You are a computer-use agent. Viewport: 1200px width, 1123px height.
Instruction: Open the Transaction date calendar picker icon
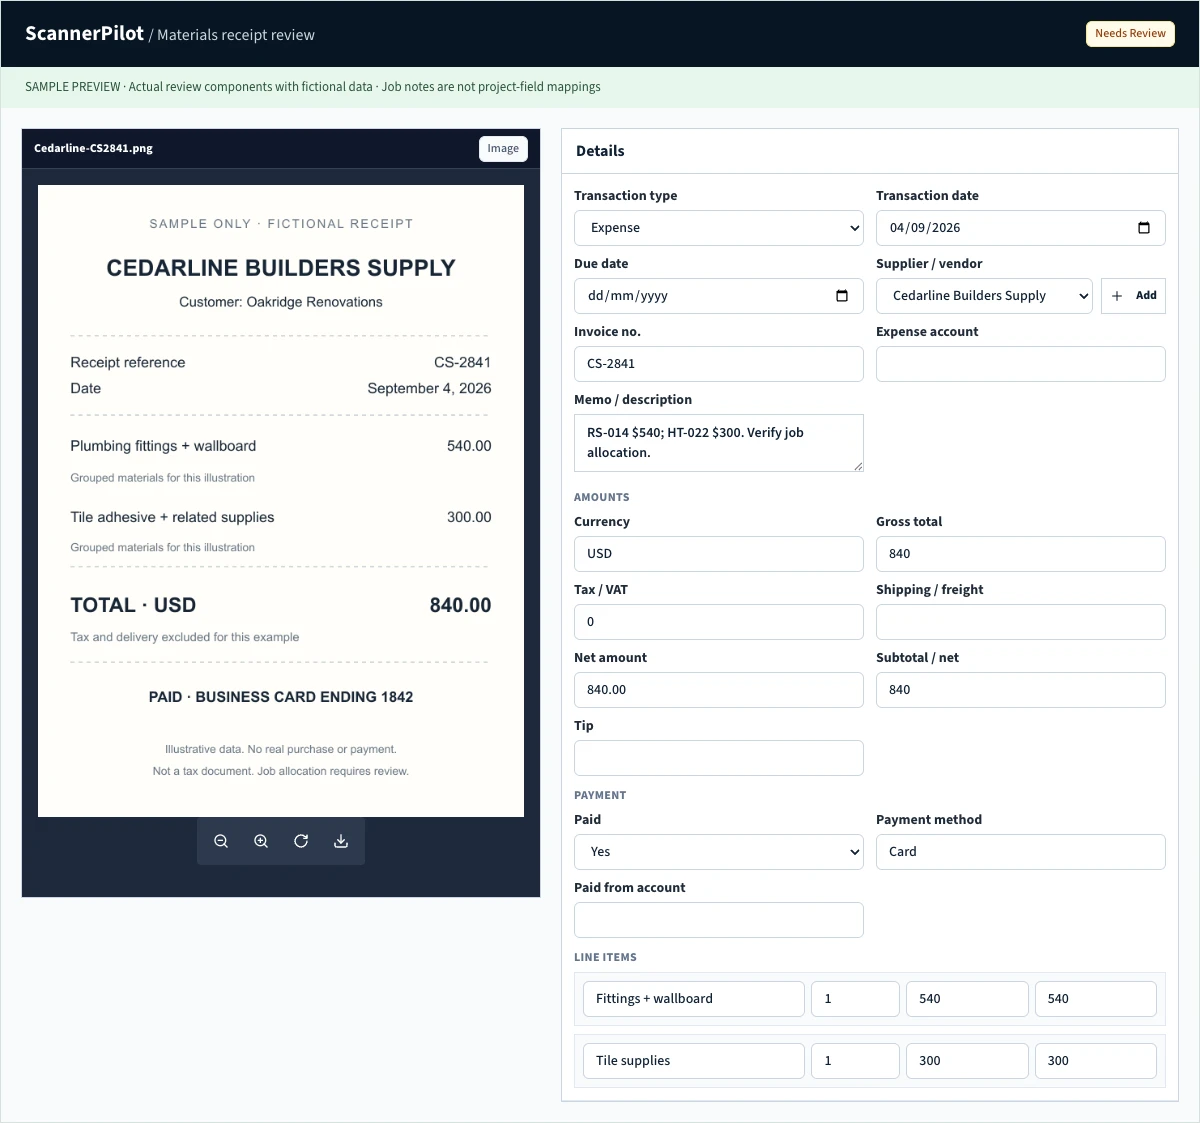pyautogui.click(x=1144, y=228)
